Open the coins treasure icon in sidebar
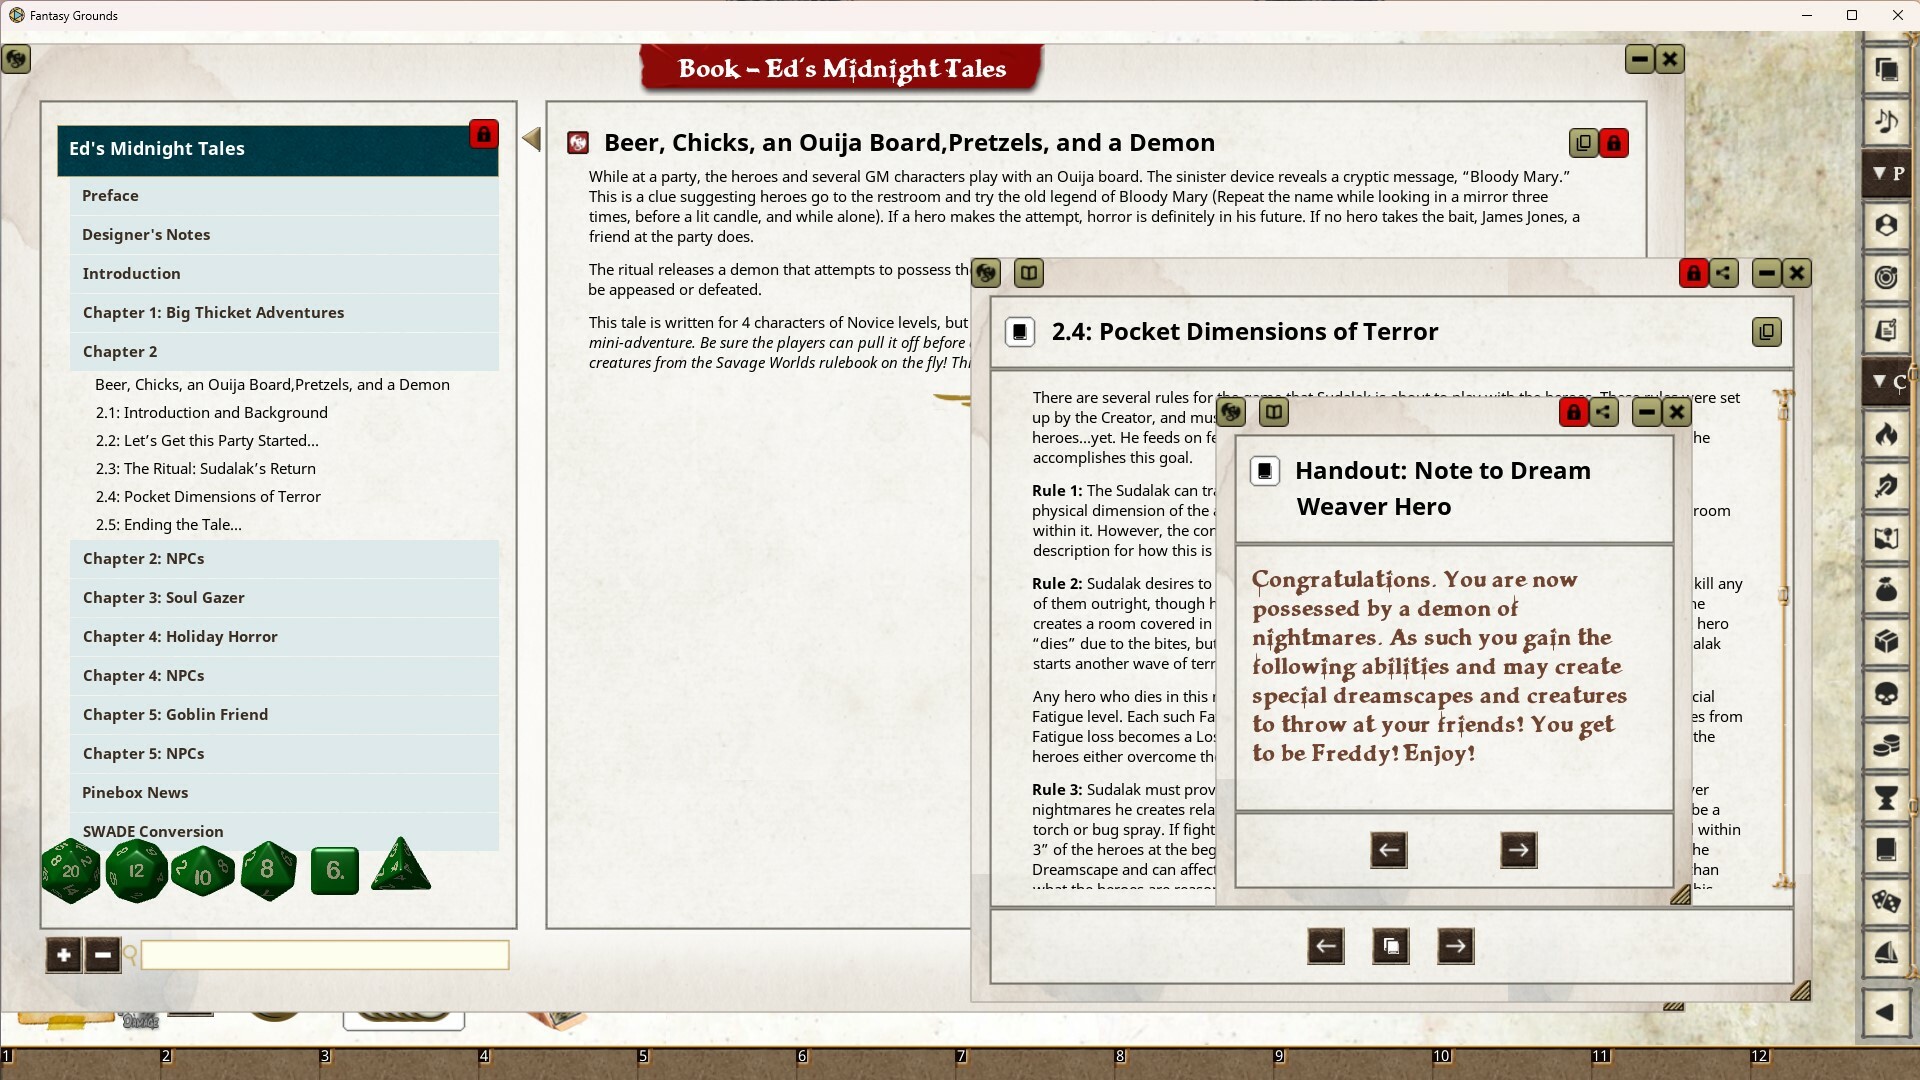This screenshot has height=1080, width=1920. pos(1884,745)
